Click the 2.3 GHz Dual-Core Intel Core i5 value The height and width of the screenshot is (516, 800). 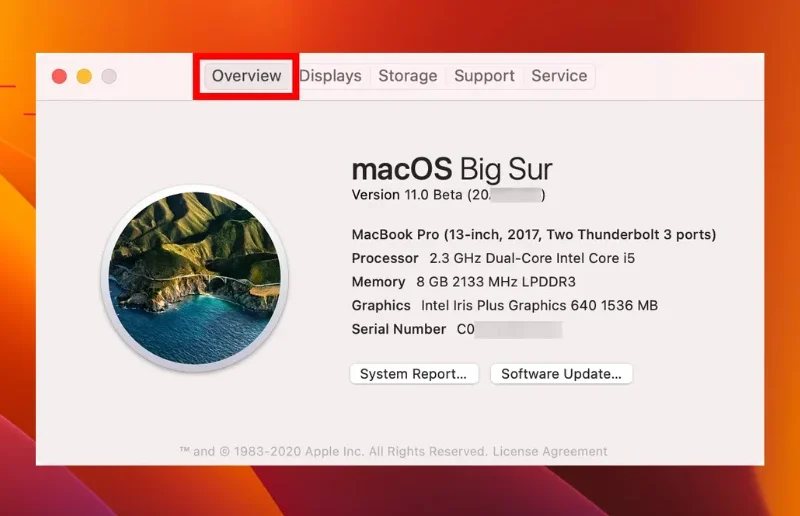tap(532, 258)
